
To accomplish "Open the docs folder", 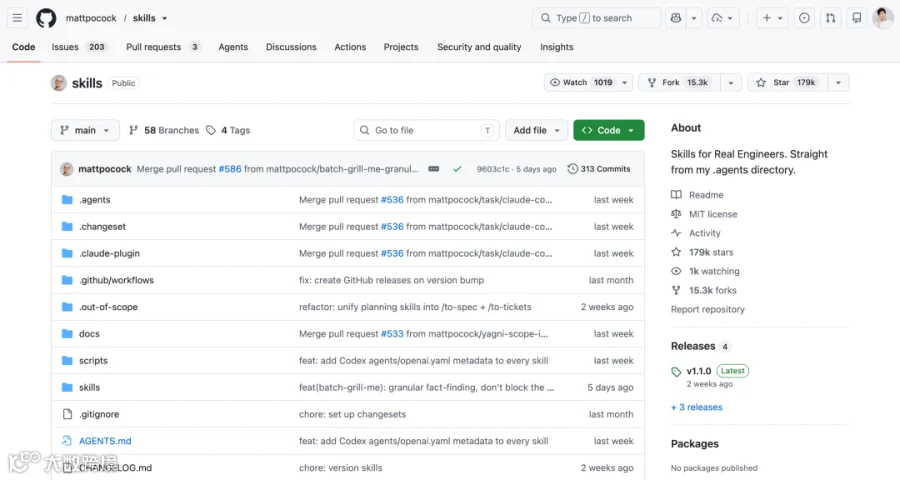I will point(90,334).
